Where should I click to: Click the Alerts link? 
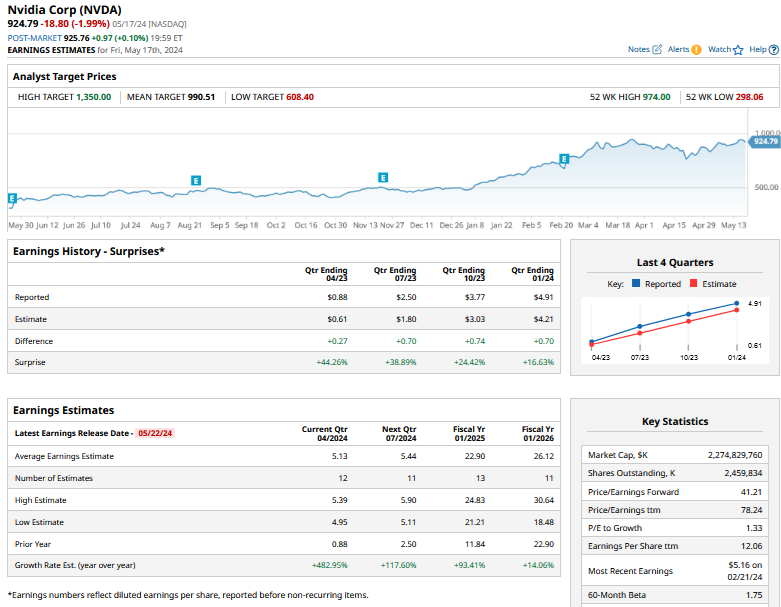coord(678,49)
